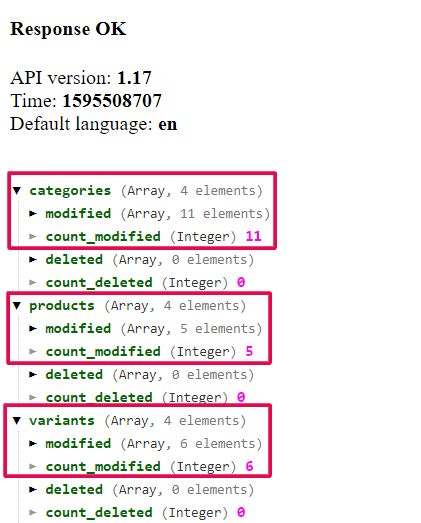Click the deleted label under categories
The width and height of the screenshot is (421, 523).
(74, 260)
